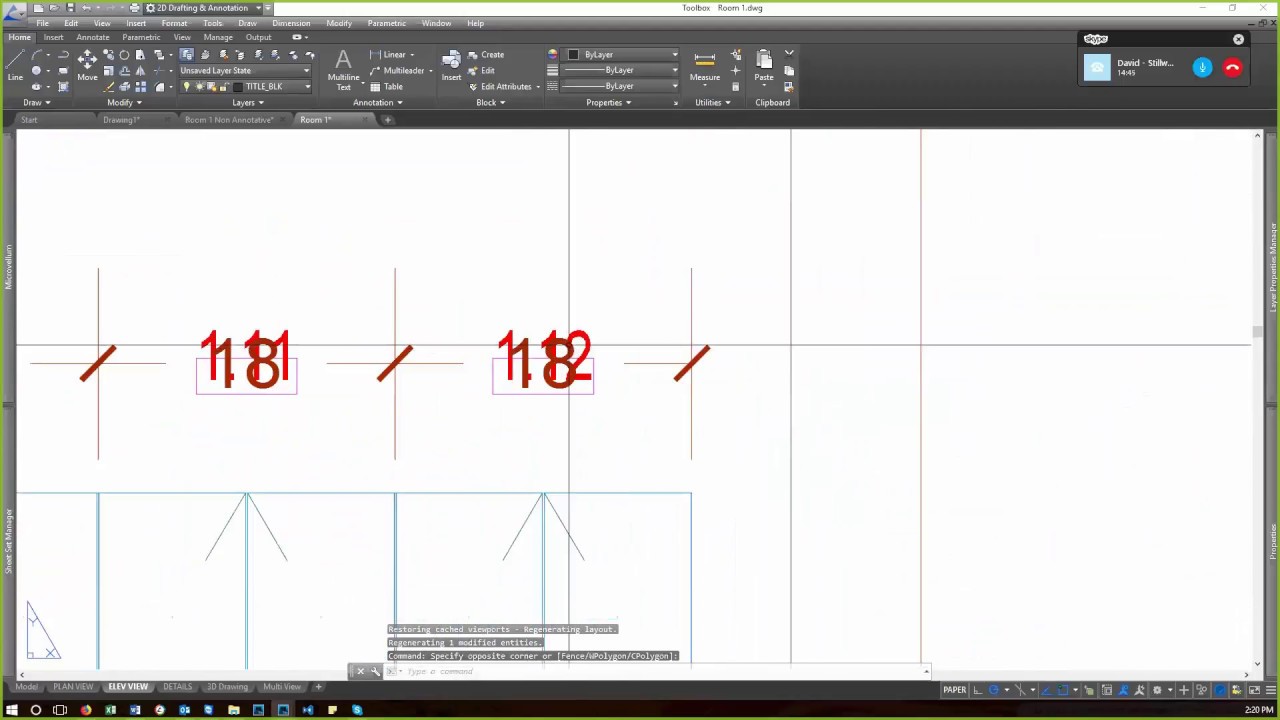Expand the Block panel

coord(491,102)
